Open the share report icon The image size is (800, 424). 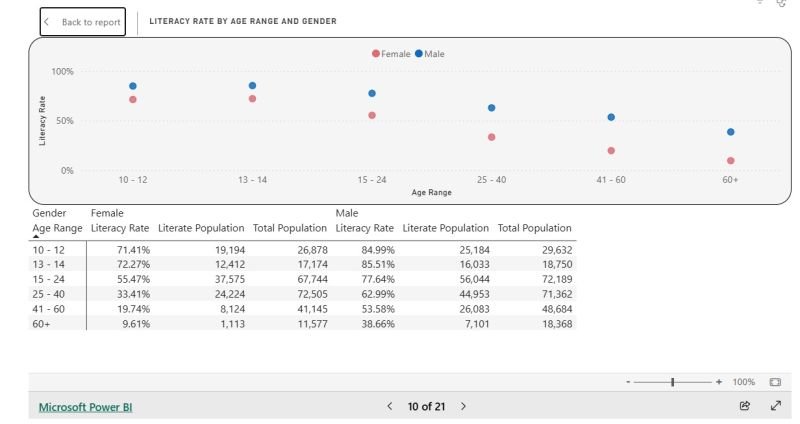[744, 406]
